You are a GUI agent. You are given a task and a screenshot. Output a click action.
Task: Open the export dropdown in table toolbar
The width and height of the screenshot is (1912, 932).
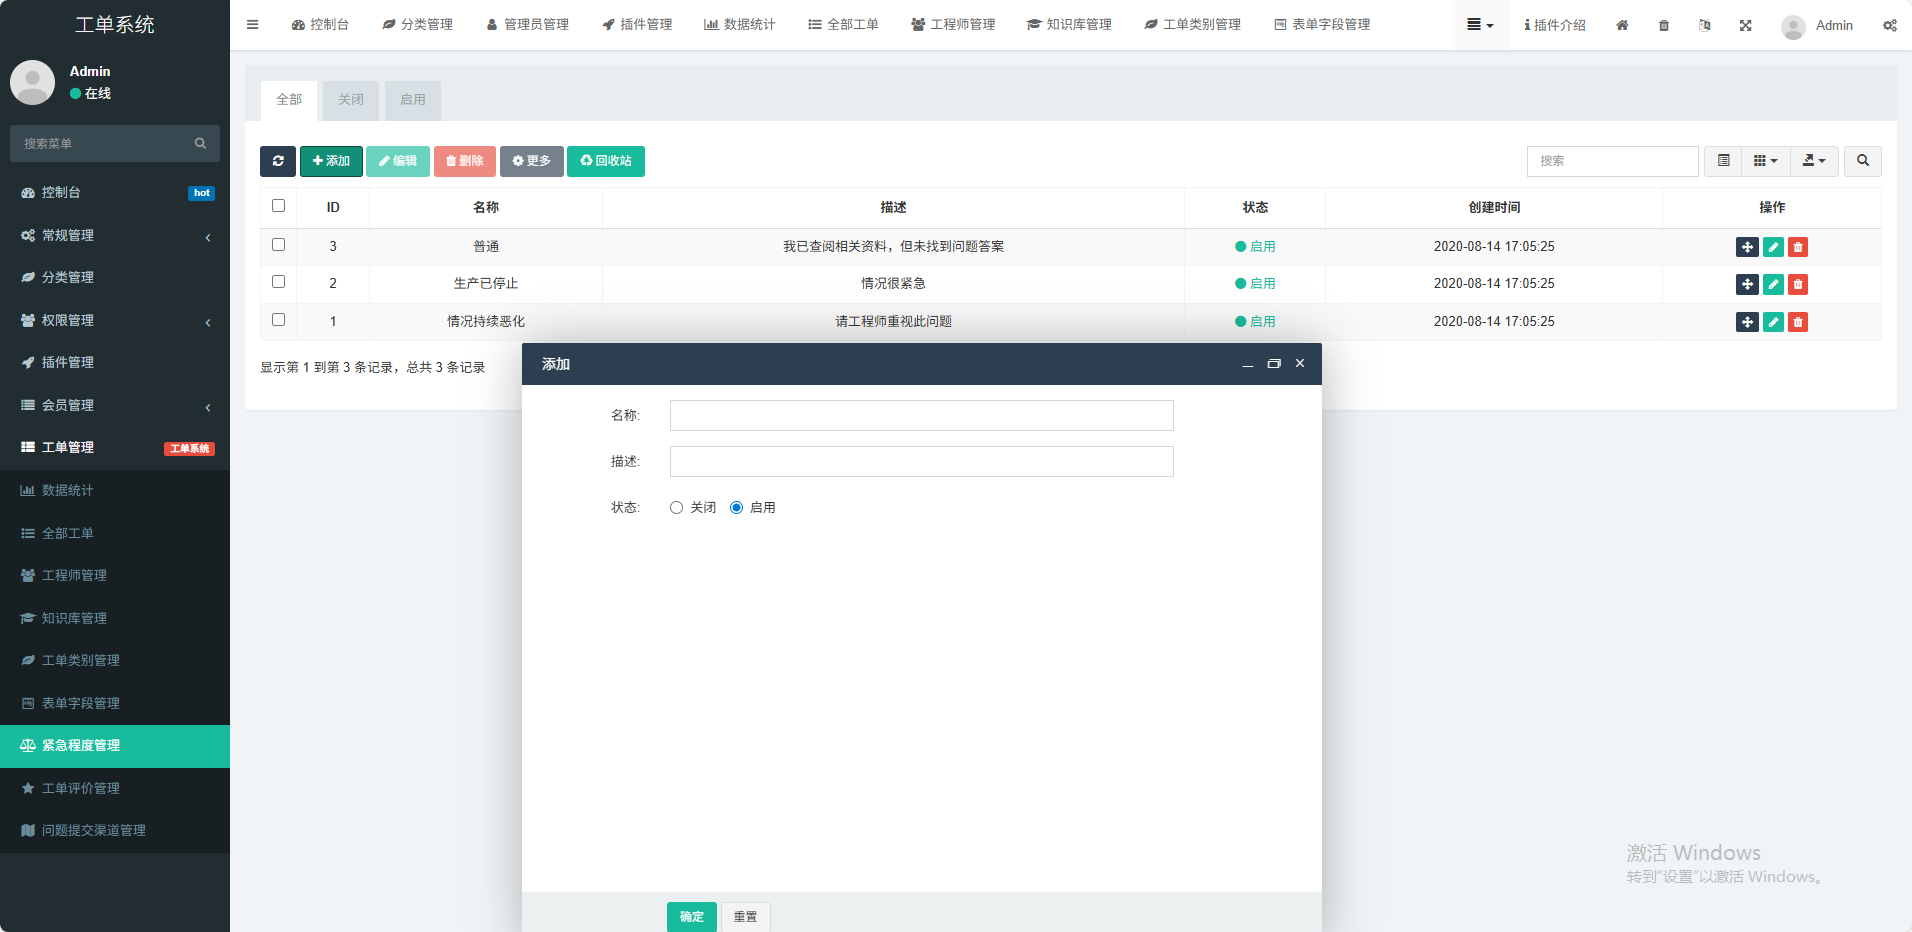pos(1814,161)
